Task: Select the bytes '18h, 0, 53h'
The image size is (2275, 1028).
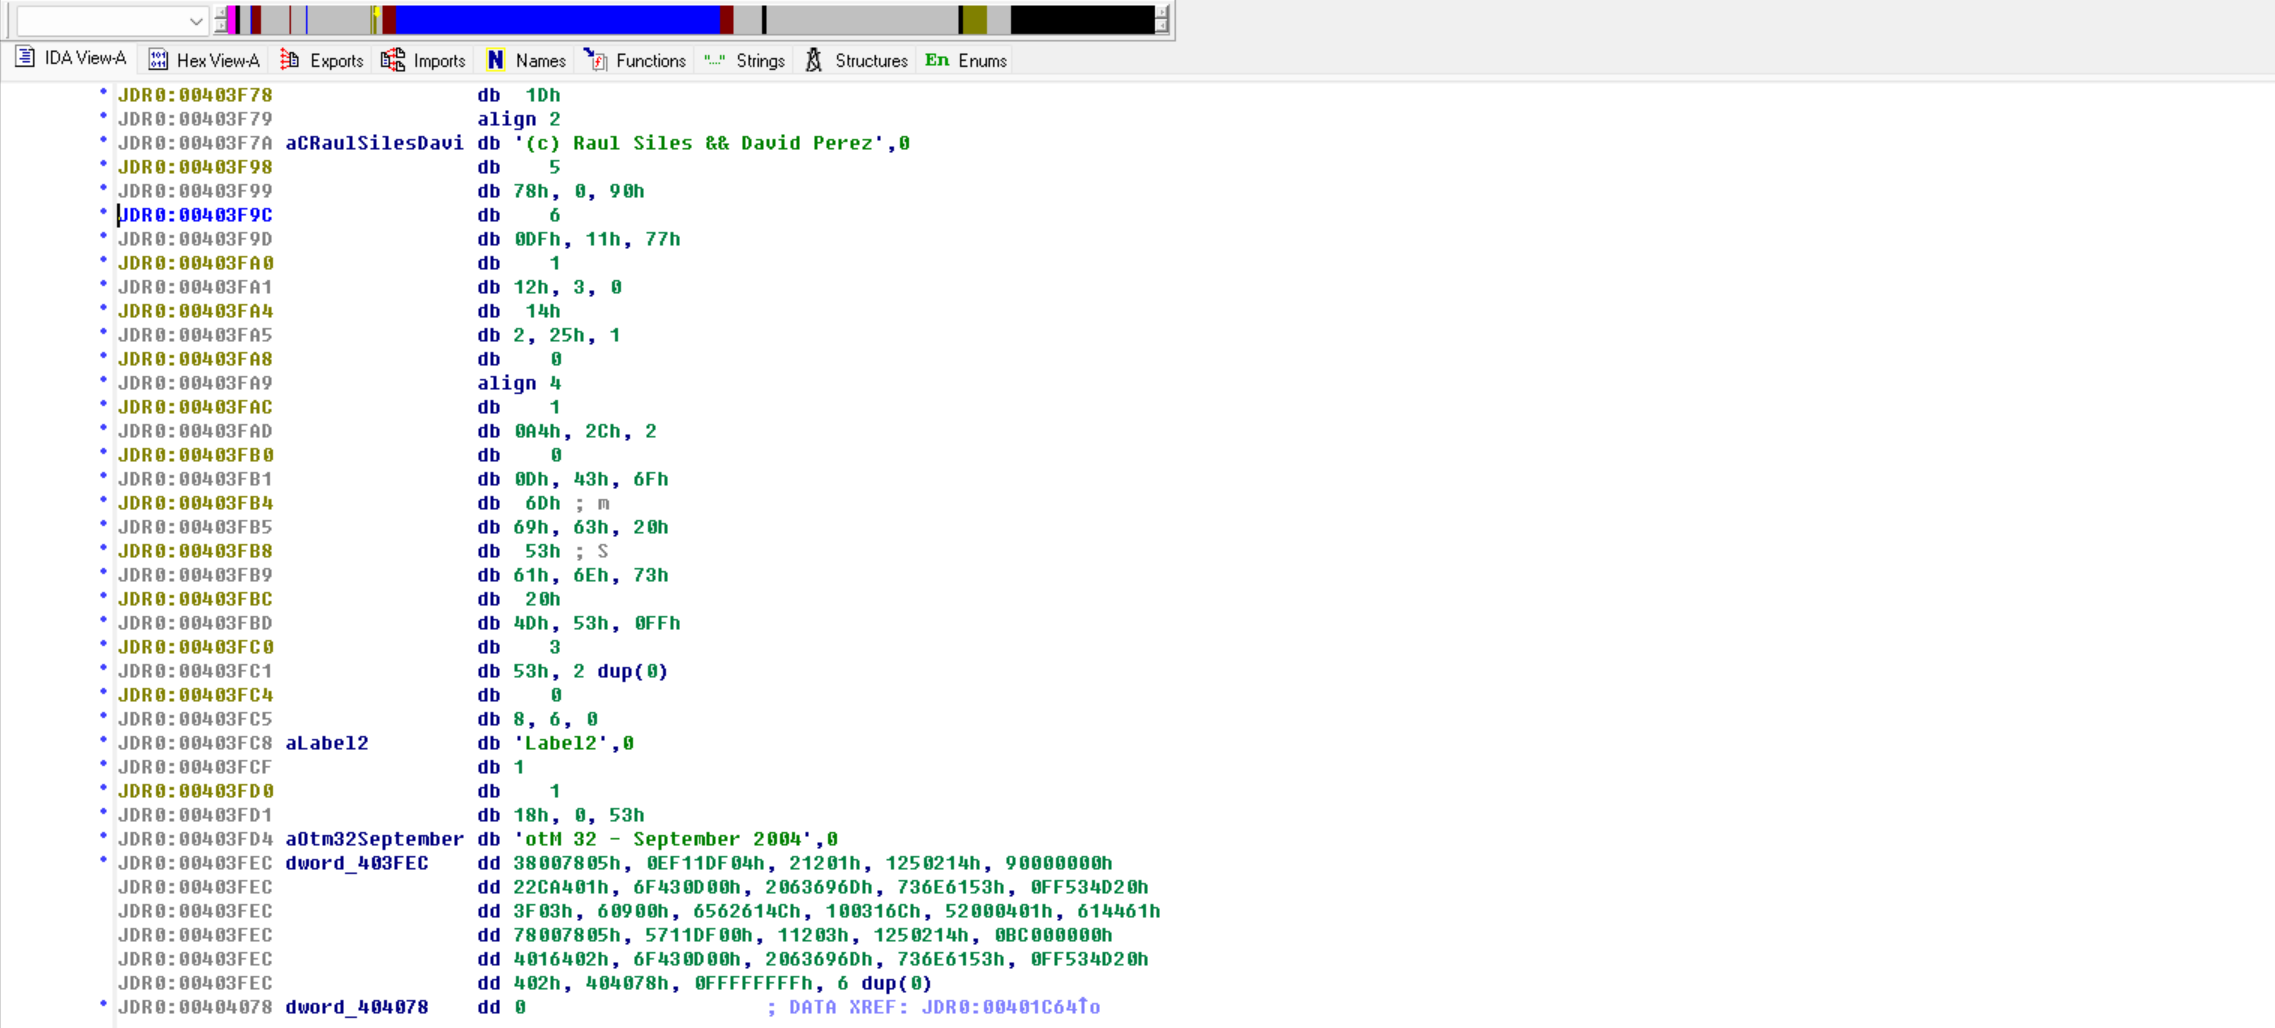Action: click(579, 815)
